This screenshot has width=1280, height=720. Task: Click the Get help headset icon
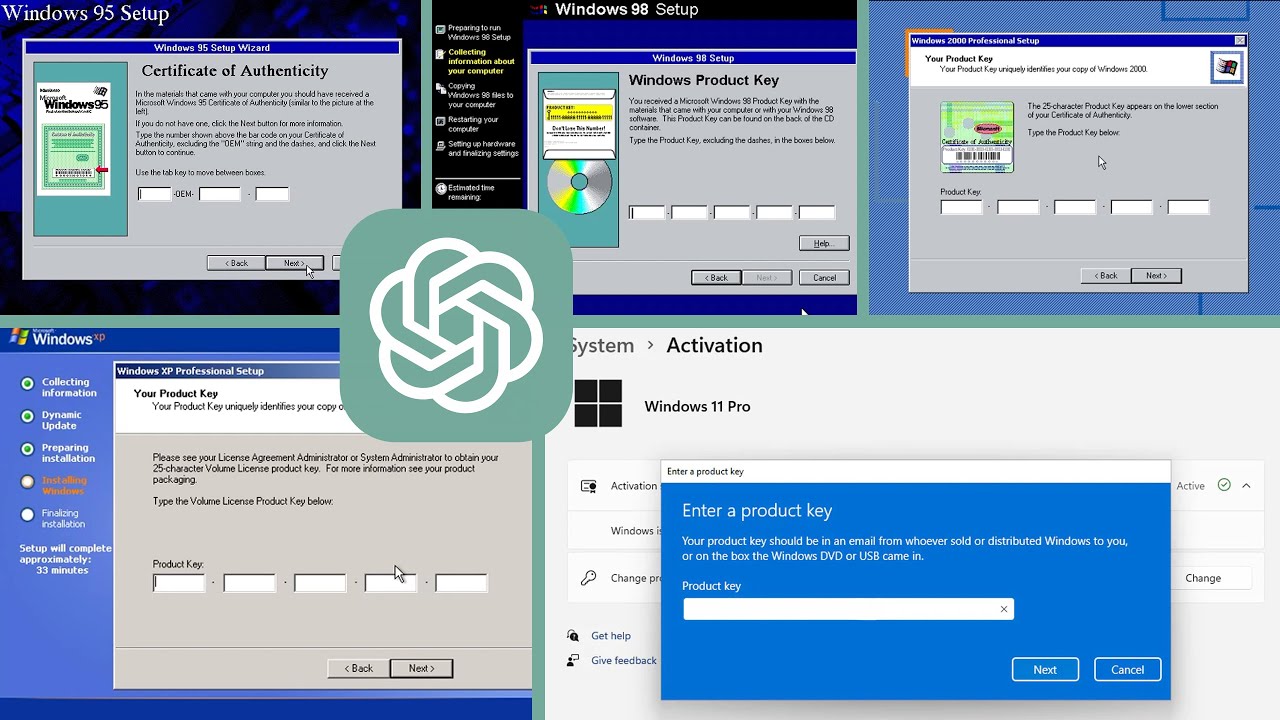pyautogui.click(x=573, y=635)
